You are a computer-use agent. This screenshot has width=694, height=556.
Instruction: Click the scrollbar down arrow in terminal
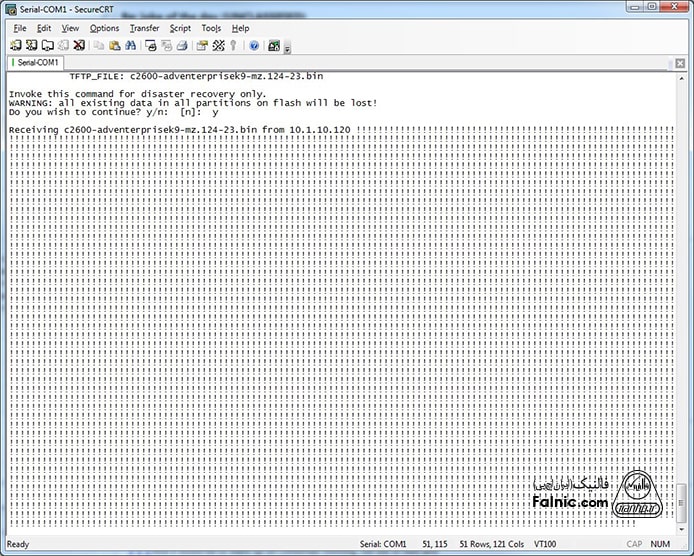680,530
